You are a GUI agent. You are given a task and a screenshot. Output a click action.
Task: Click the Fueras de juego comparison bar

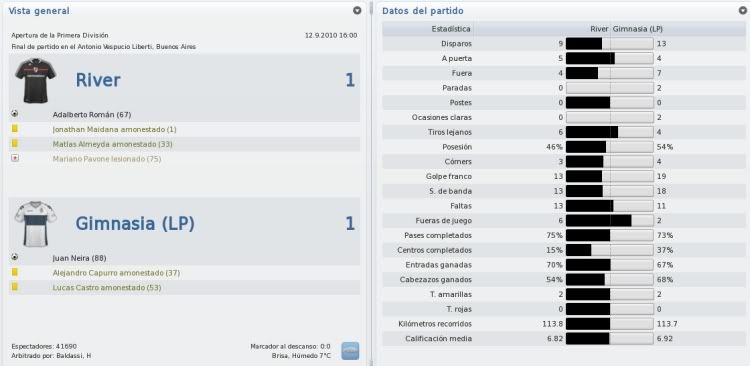point(610,221)
